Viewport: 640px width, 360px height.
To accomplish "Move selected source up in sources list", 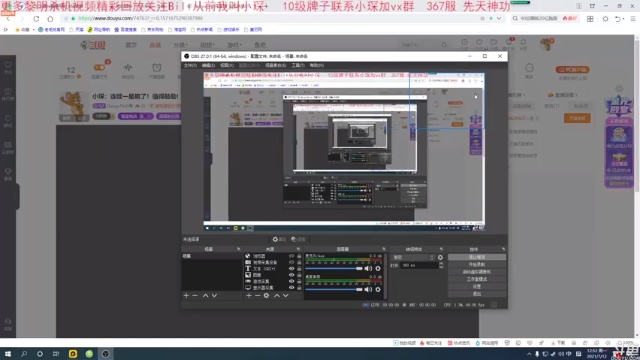I will click(277, 296).
